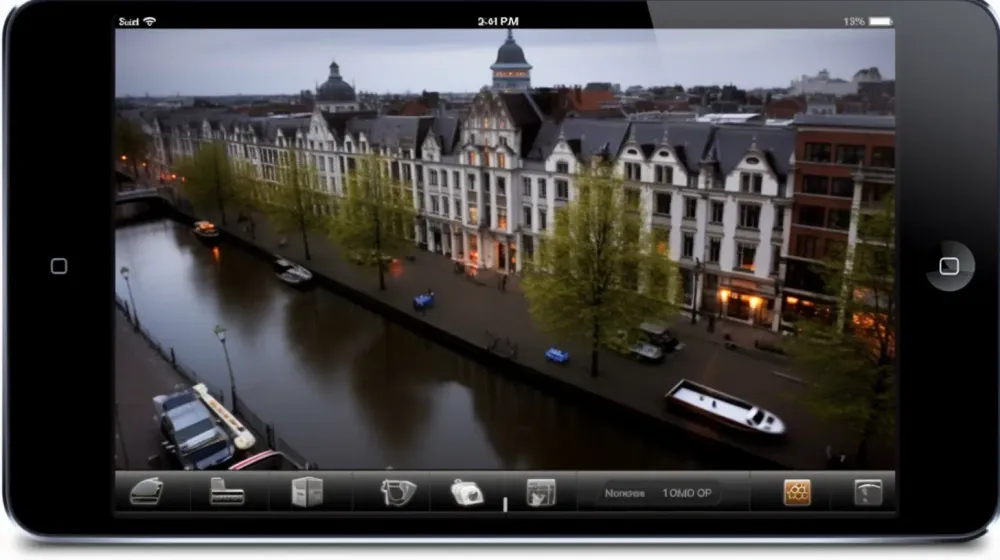Tap the battery percentage in status bar
1000x560 pixels.
coord(854,22)
